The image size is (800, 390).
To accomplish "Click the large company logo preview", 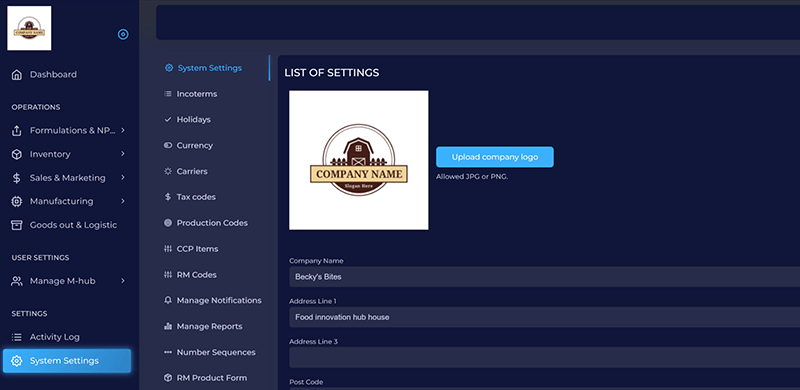I will coord(359,160).
